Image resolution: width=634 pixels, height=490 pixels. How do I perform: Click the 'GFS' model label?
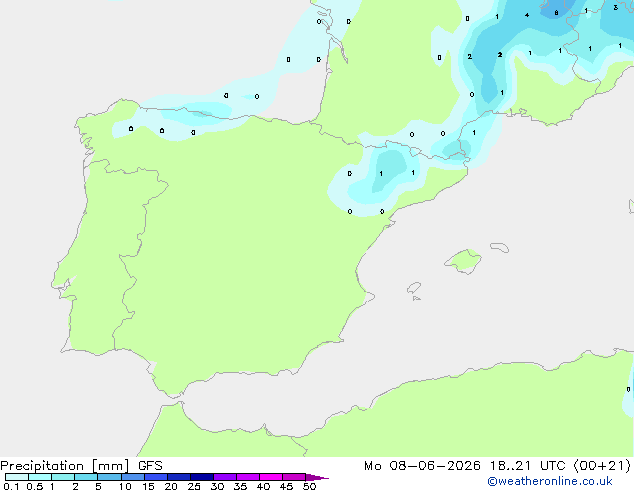point(150,466)
